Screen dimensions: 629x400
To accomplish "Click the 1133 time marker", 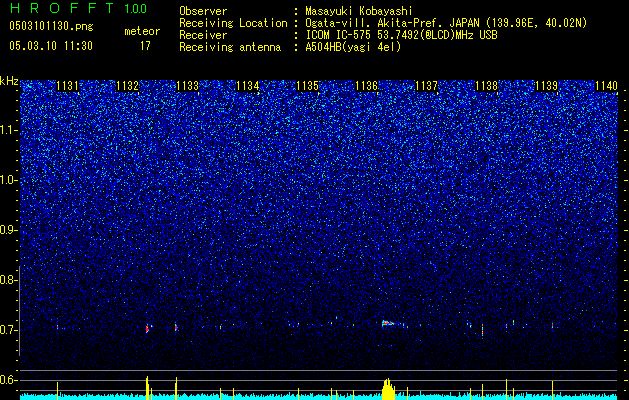I will point(187,86).
